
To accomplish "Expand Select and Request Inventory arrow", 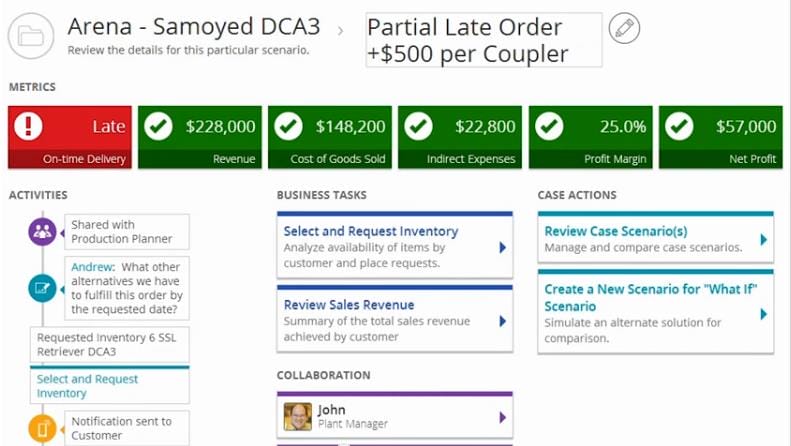I will tap(502, 247).
